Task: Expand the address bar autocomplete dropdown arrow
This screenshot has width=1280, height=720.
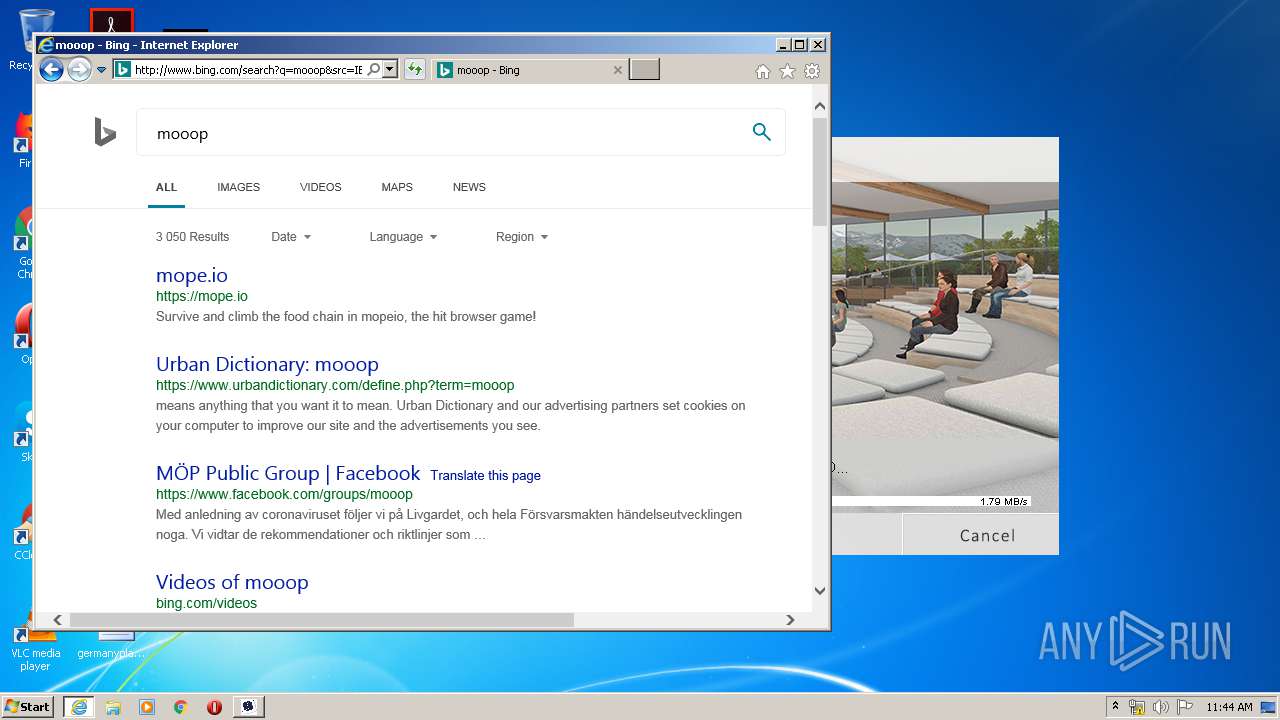Action: point(390,70)
